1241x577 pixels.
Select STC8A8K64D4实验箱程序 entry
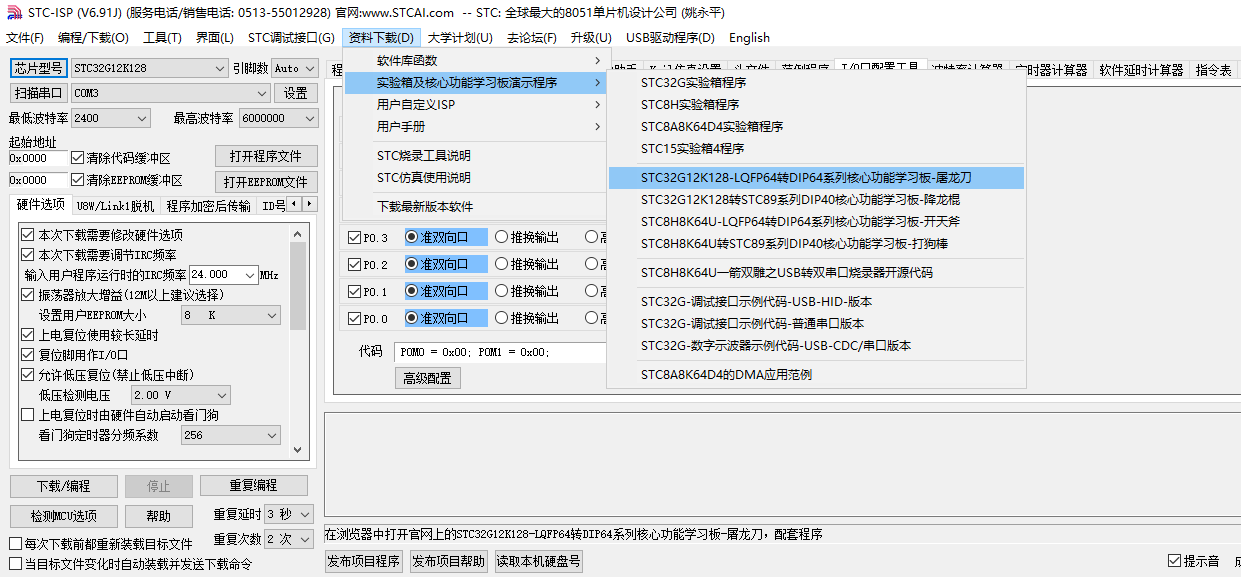point(816,127)
